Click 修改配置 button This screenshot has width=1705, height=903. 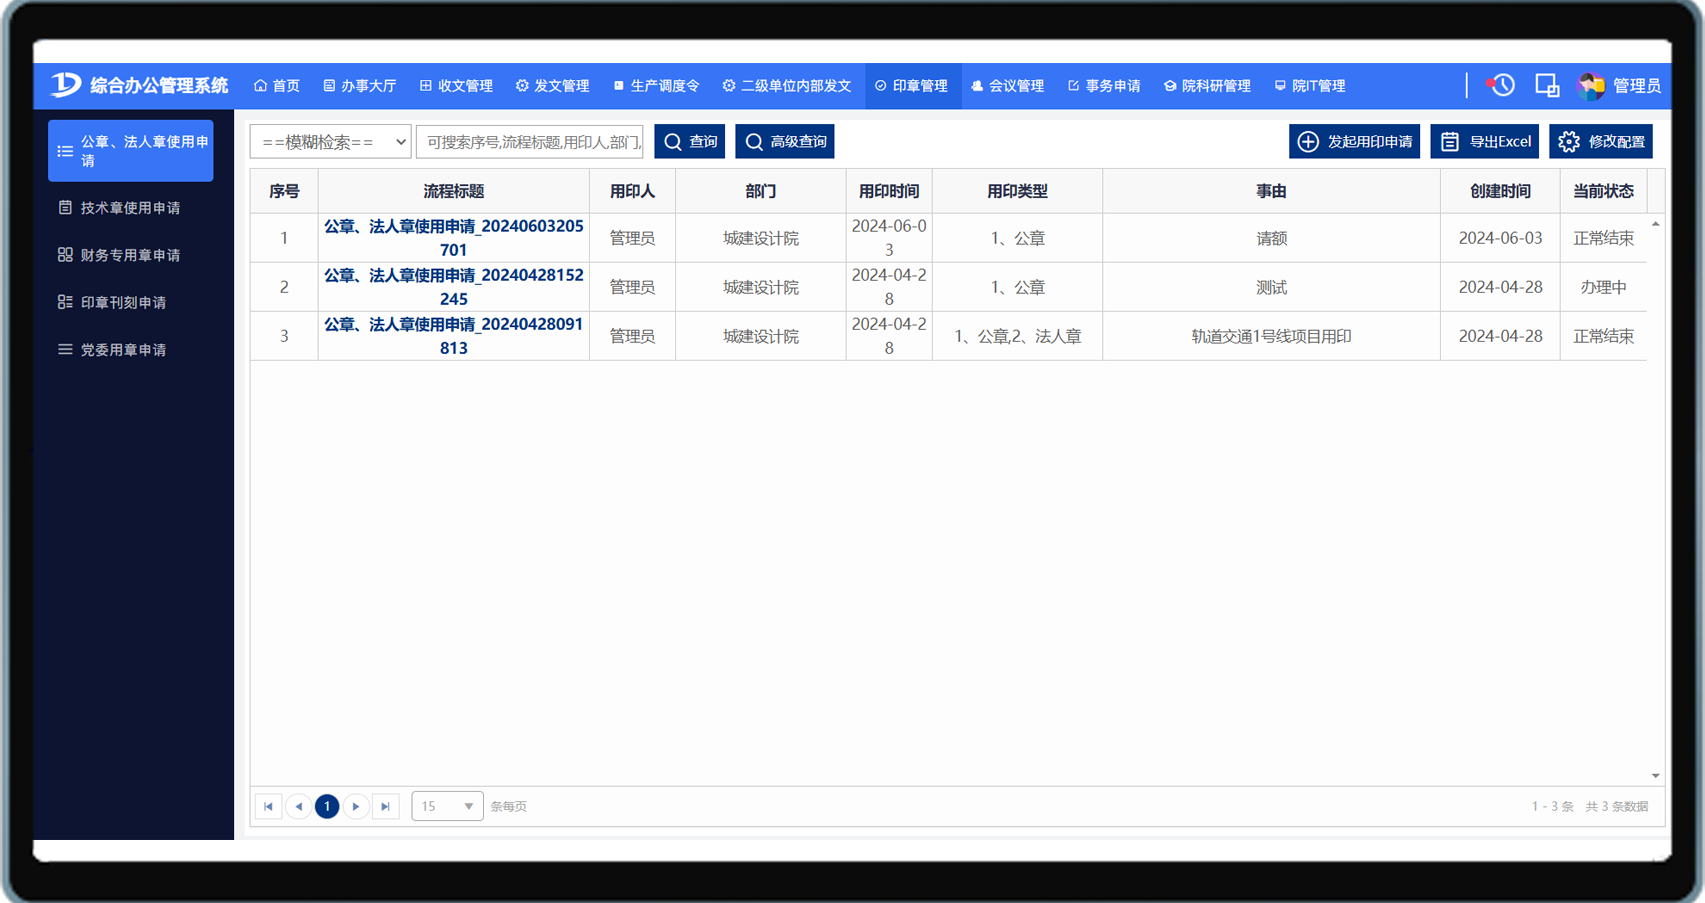(x=1601, y=142)
